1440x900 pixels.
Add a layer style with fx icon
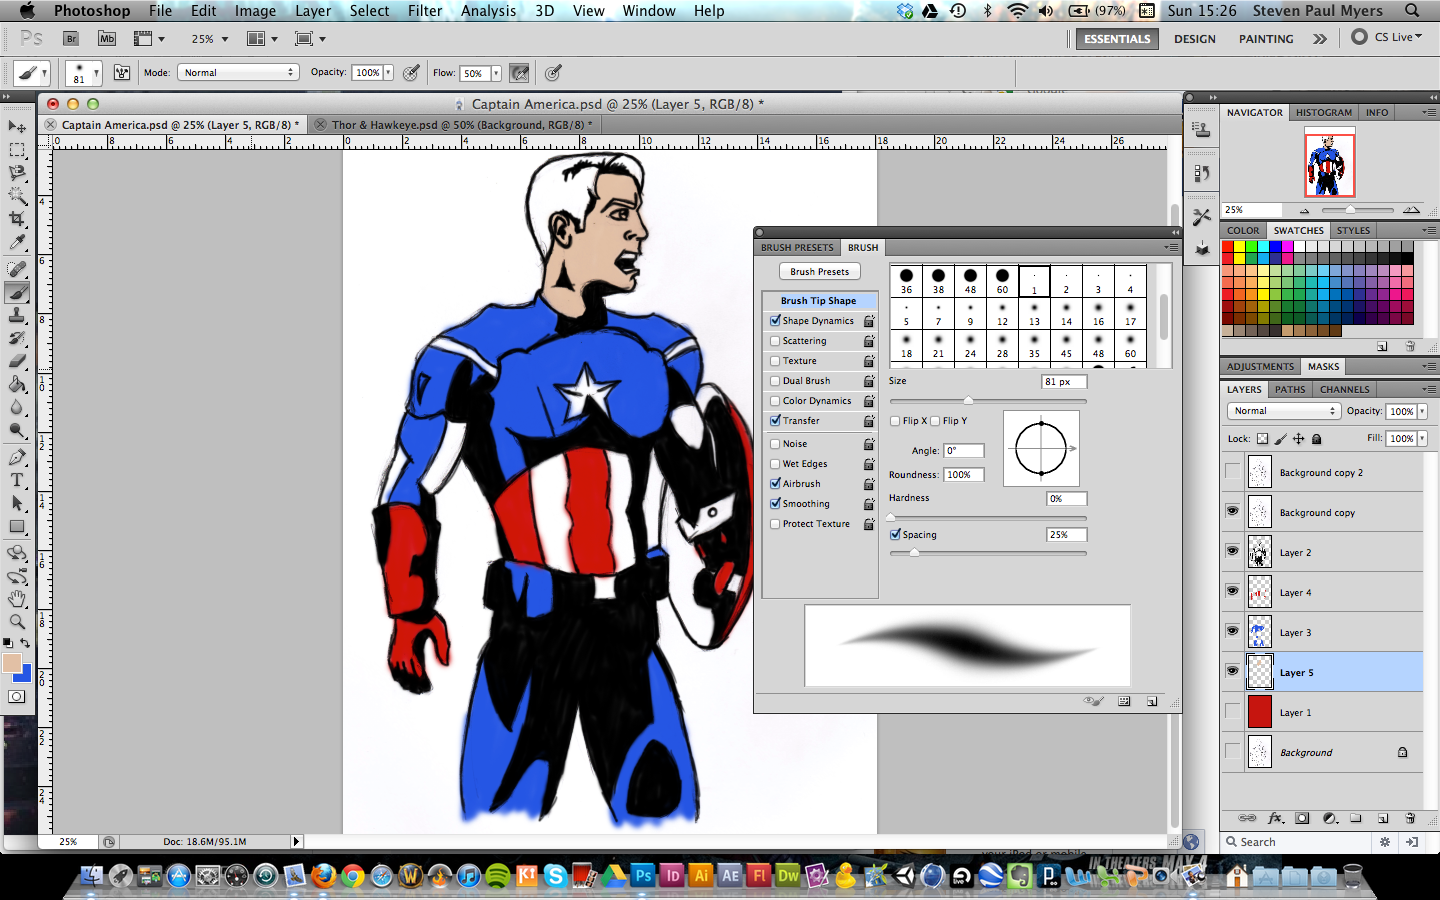(x=1275, y=818)
